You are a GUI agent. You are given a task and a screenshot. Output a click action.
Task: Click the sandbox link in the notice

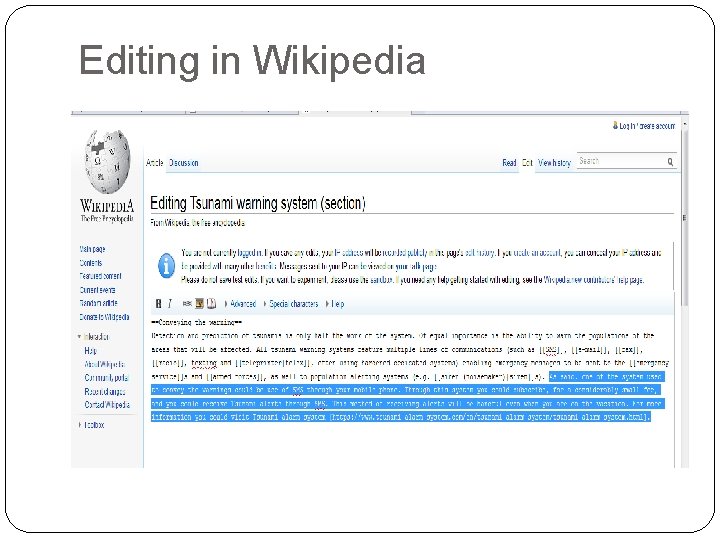(x=382, y=280)
